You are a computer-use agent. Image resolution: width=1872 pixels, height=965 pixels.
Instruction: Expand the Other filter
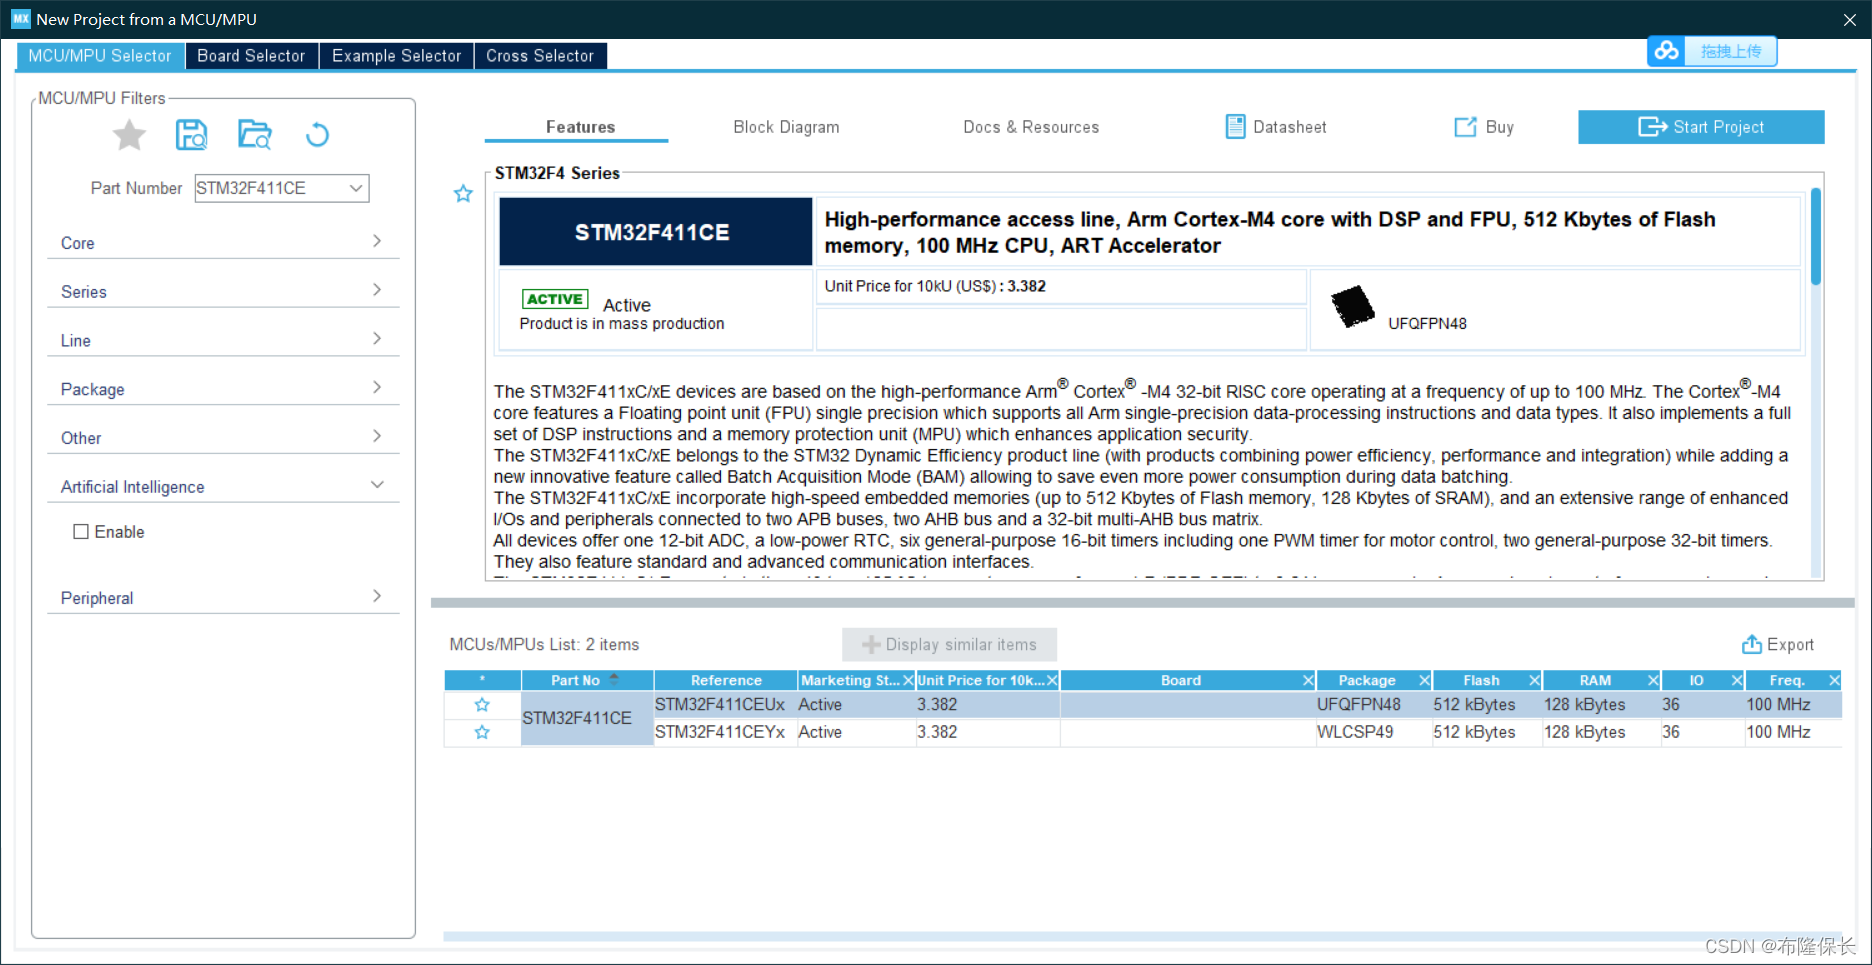click(223, 437)
